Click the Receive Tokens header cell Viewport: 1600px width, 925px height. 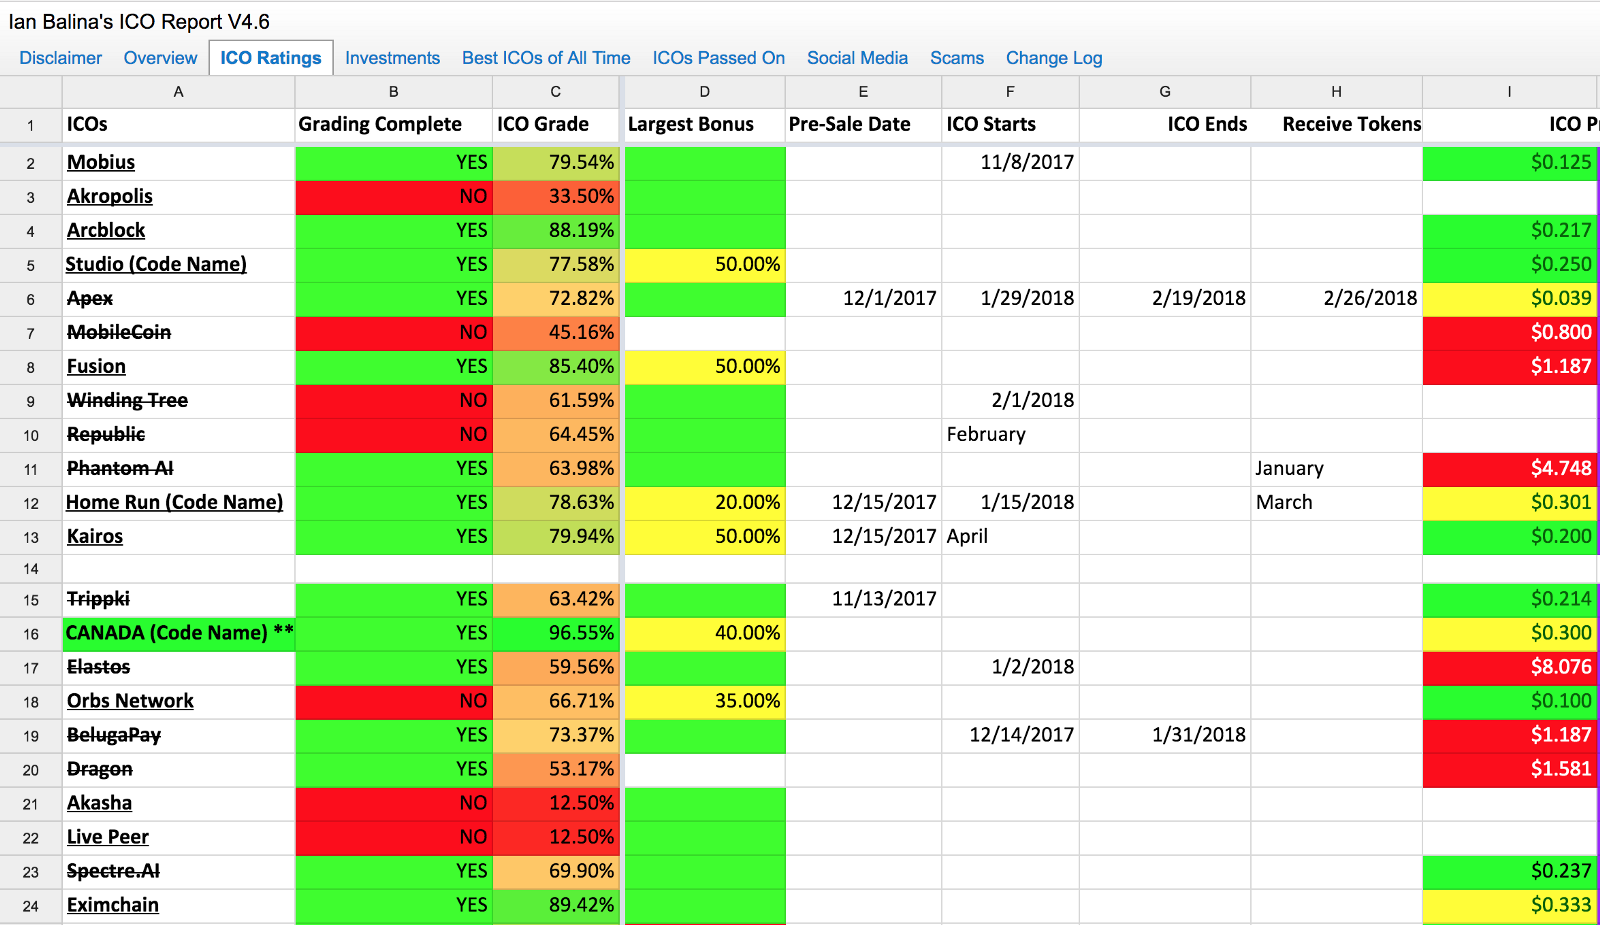coord(1337,125)
